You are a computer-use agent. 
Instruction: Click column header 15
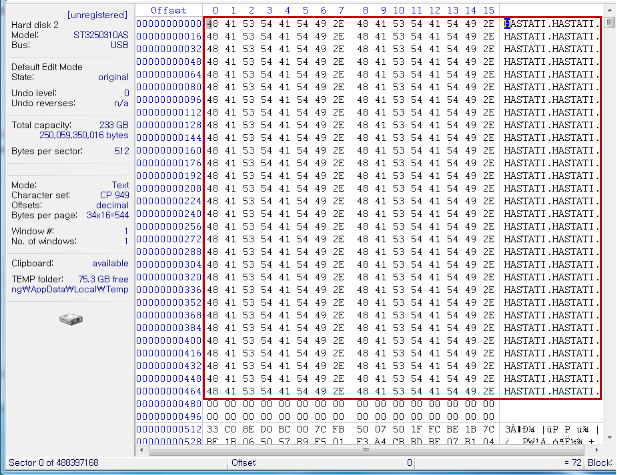(x=489, y=11)
